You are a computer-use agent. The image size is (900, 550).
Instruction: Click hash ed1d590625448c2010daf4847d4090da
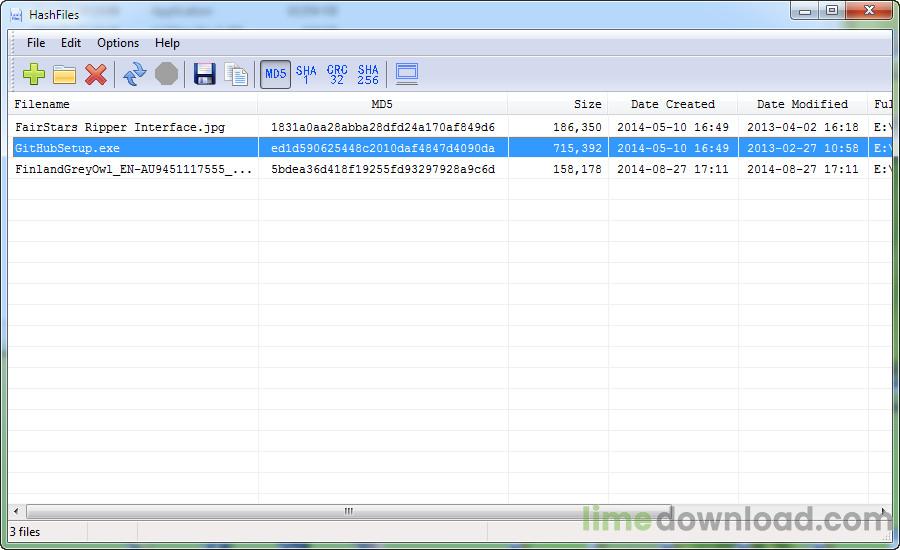383,148
